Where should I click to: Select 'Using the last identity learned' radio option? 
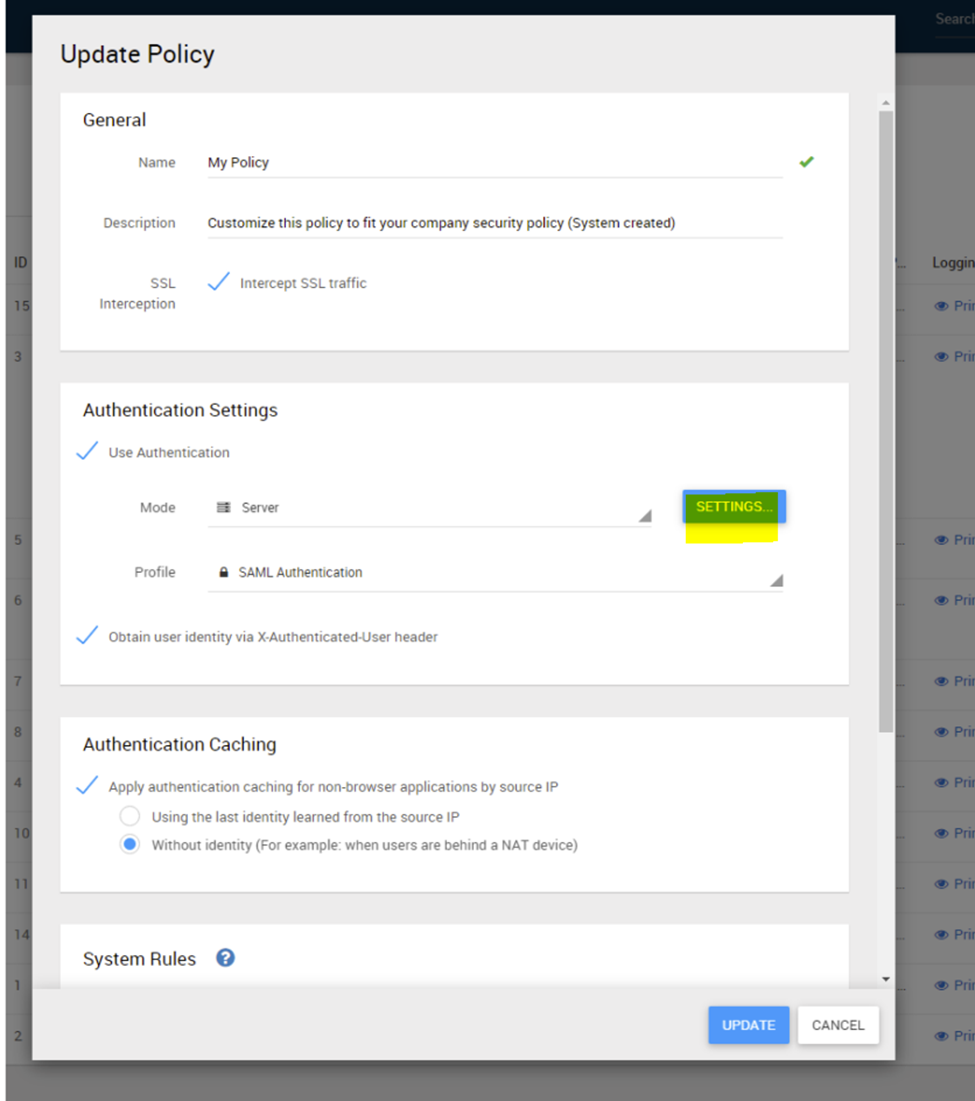tap(130, 817)
